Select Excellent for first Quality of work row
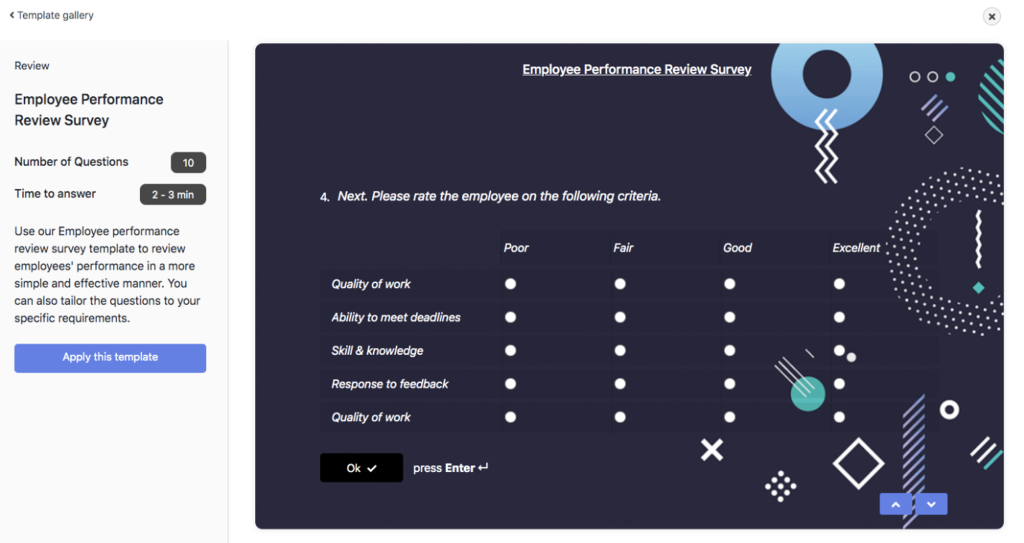 840,284
